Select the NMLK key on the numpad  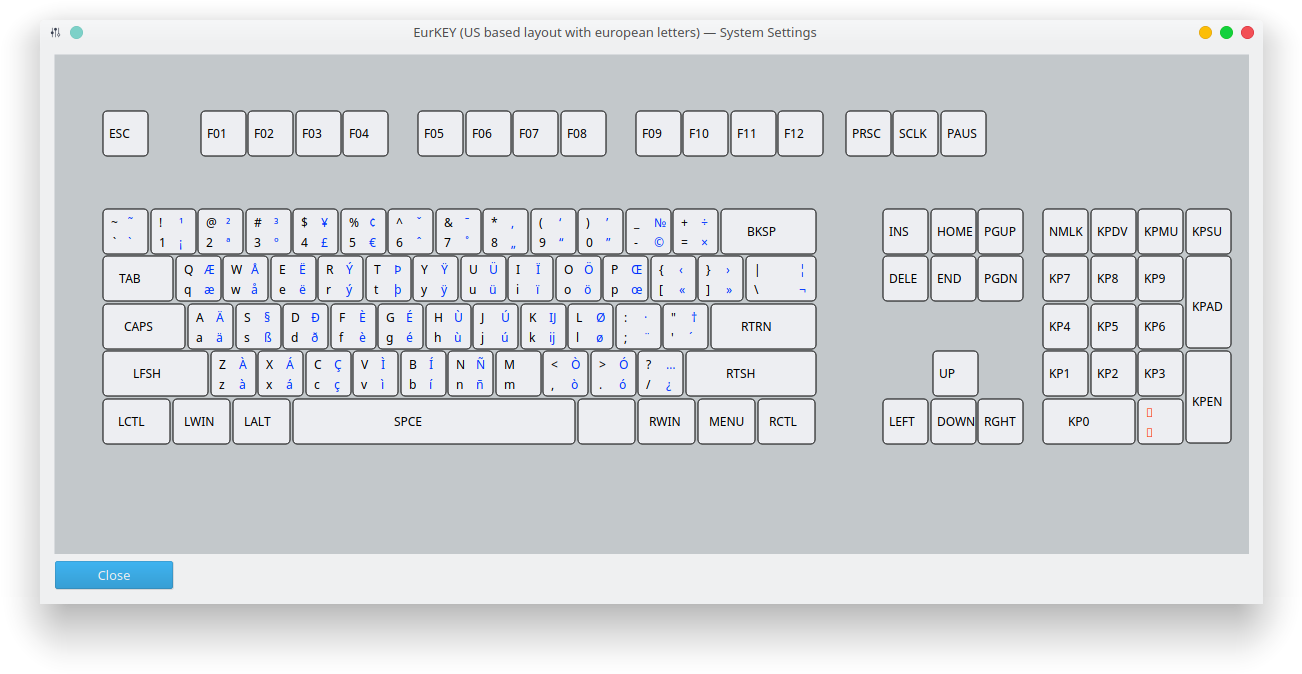point(1065,231)
